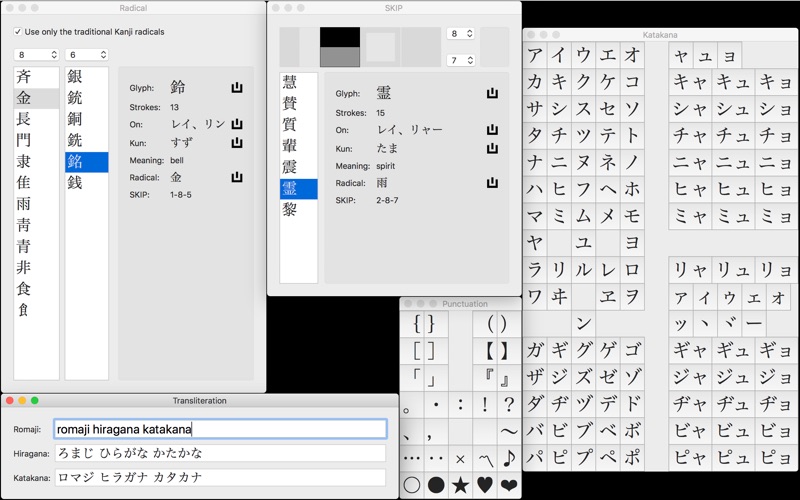Click the キャ key in Katakana window

[690, 82]
